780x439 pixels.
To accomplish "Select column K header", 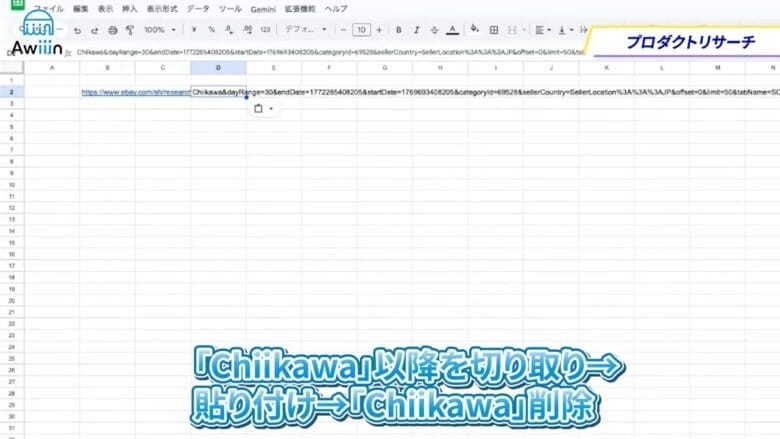I will 606,68.
